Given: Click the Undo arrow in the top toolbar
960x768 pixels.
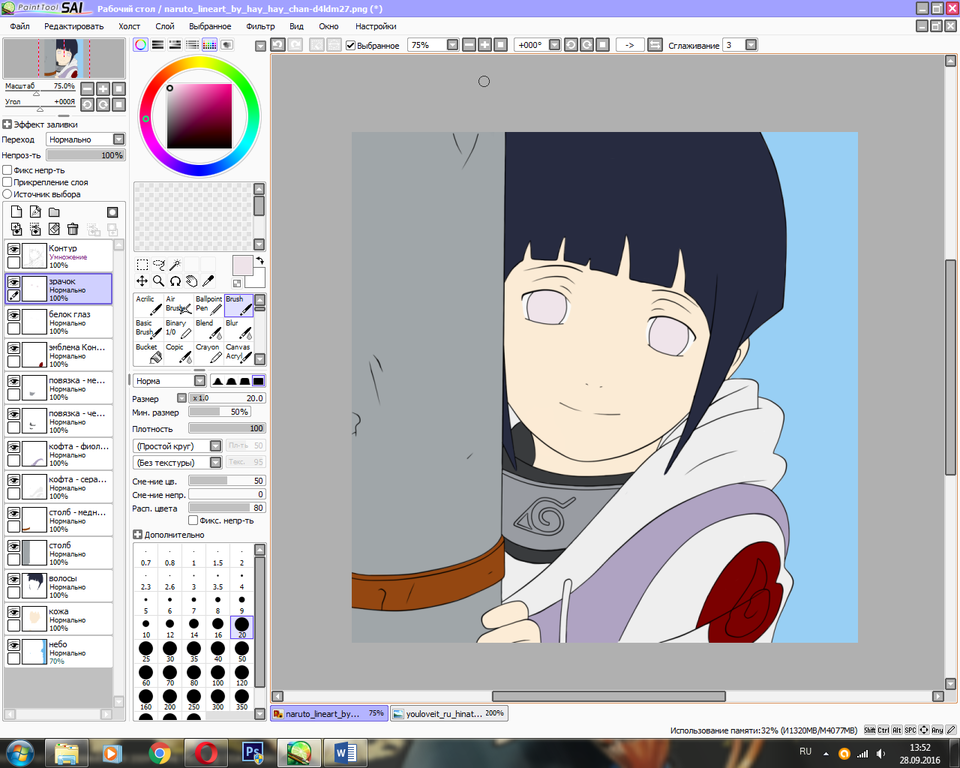Looking at the screenshot, I should click(x=278, y=45).
